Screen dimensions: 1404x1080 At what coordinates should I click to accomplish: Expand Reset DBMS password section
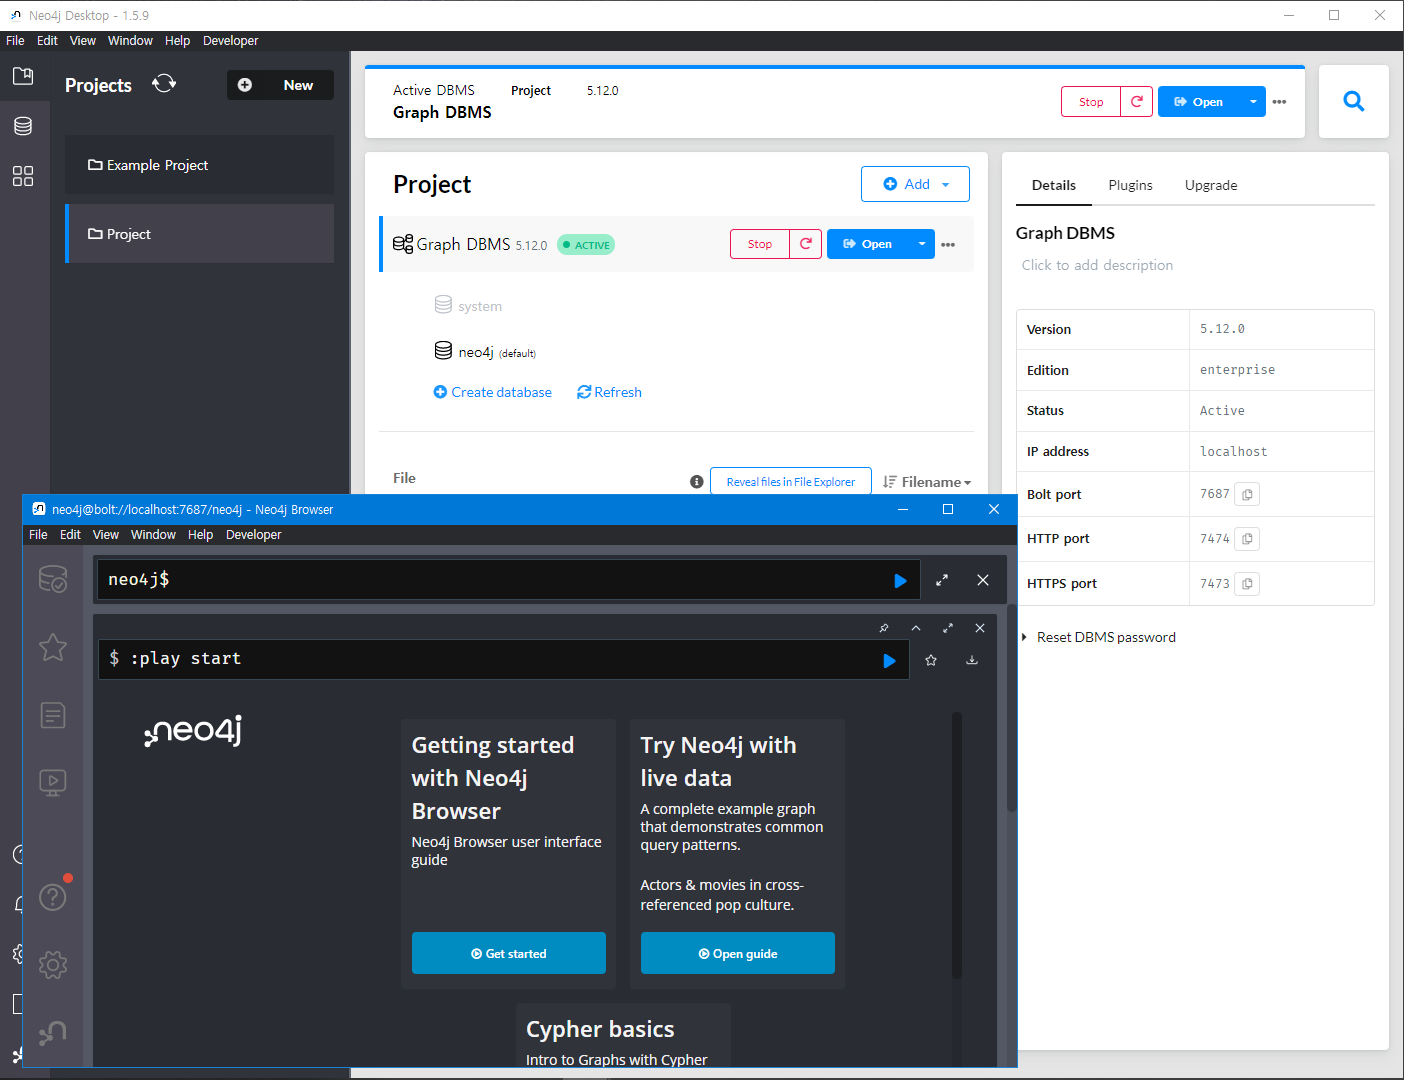pos(1098,637)
